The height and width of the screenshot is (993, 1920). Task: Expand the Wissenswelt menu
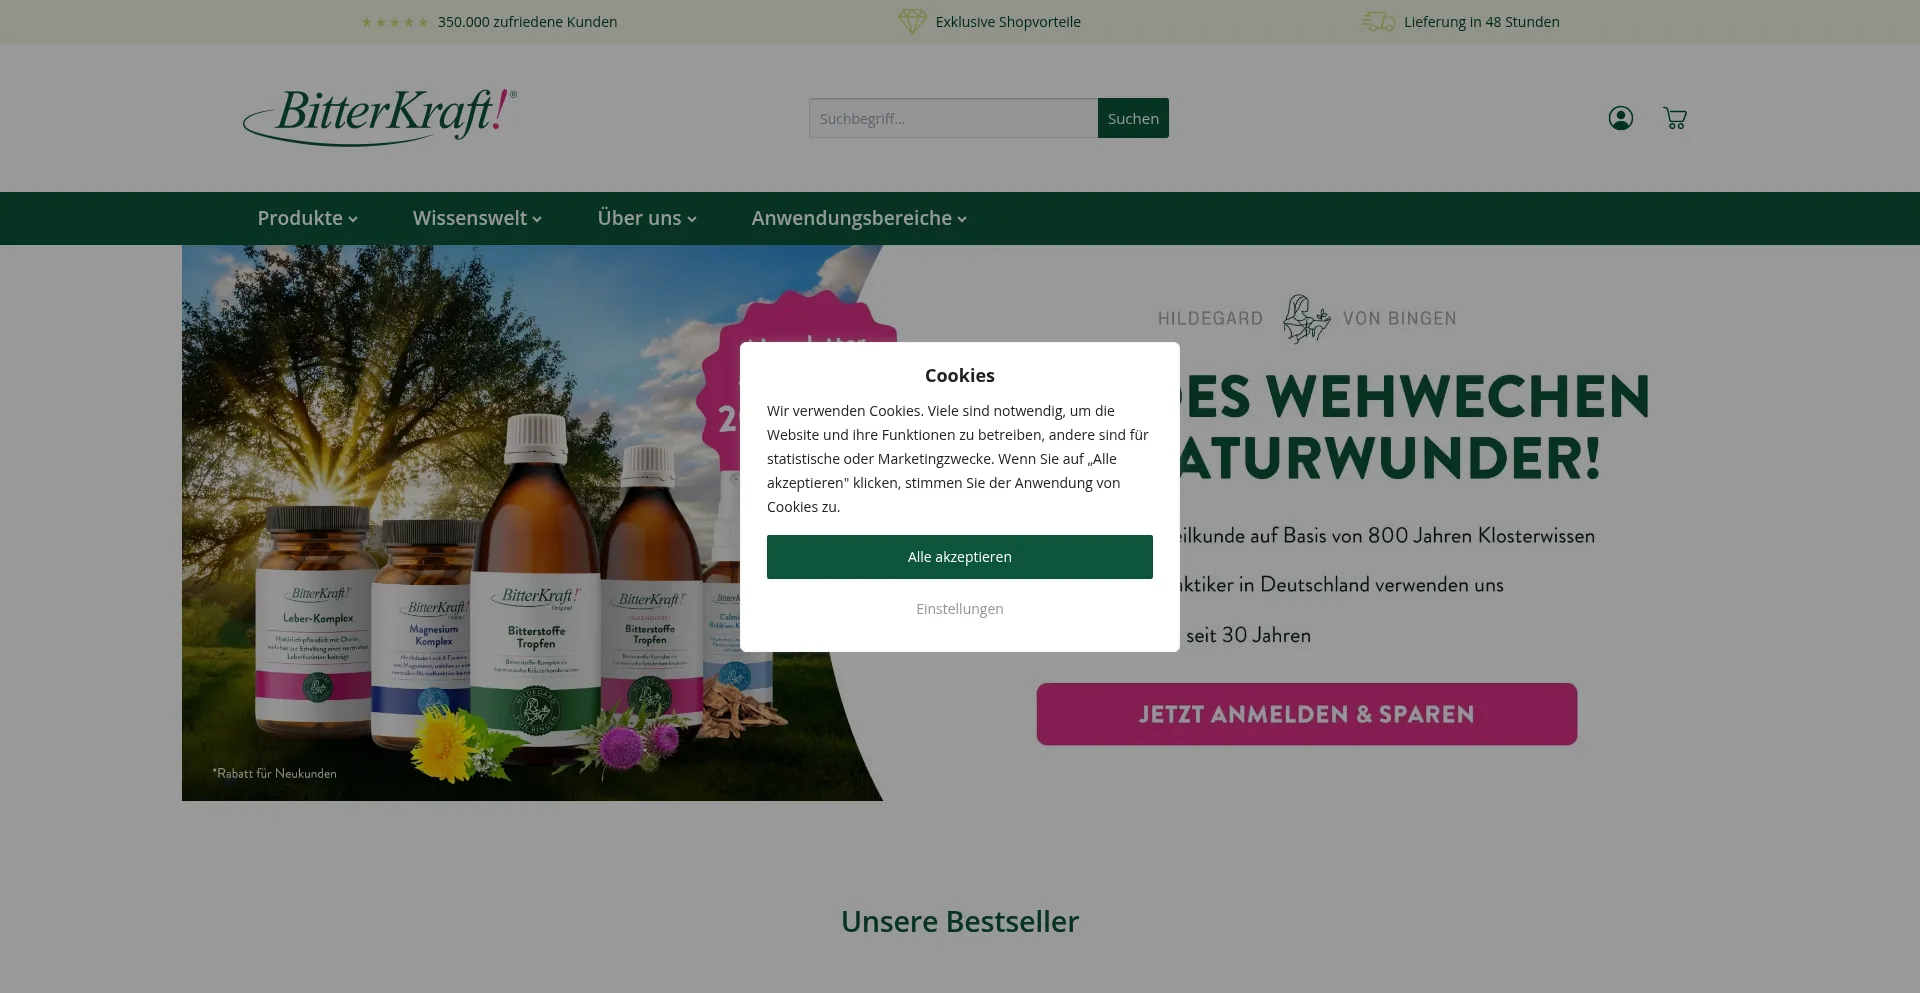(477, 218)
